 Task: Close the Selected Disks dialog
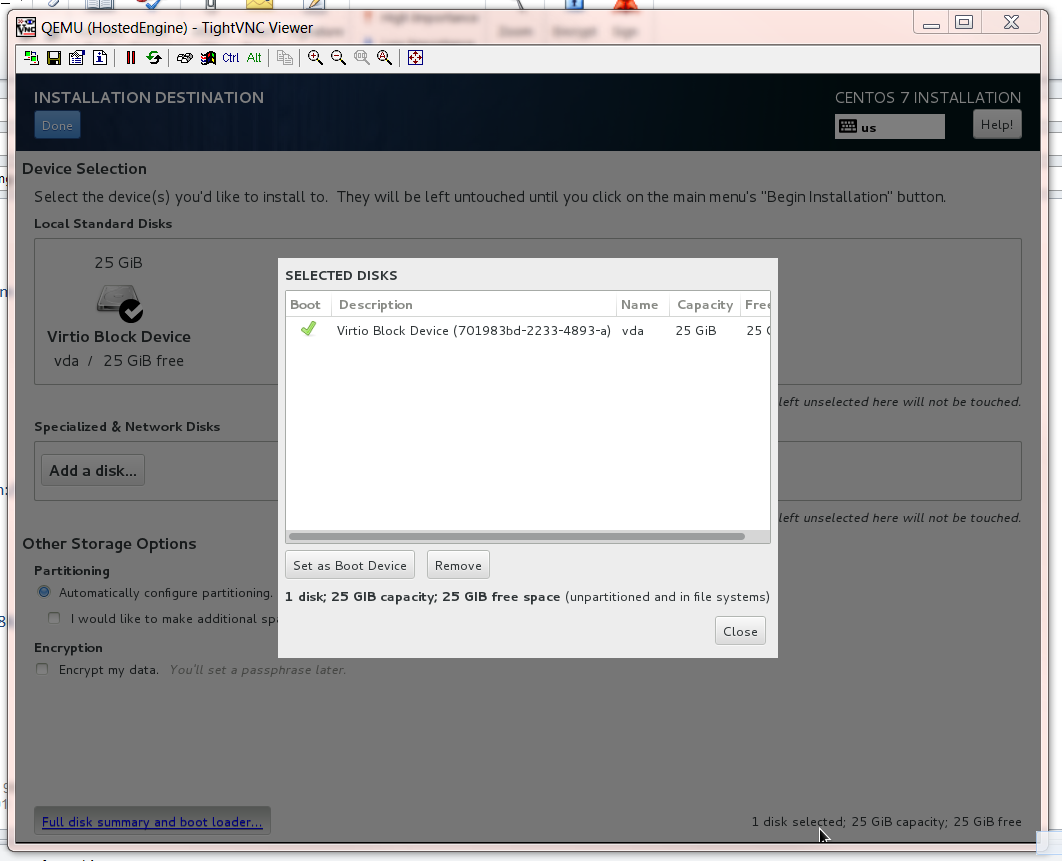coord(740,631)
